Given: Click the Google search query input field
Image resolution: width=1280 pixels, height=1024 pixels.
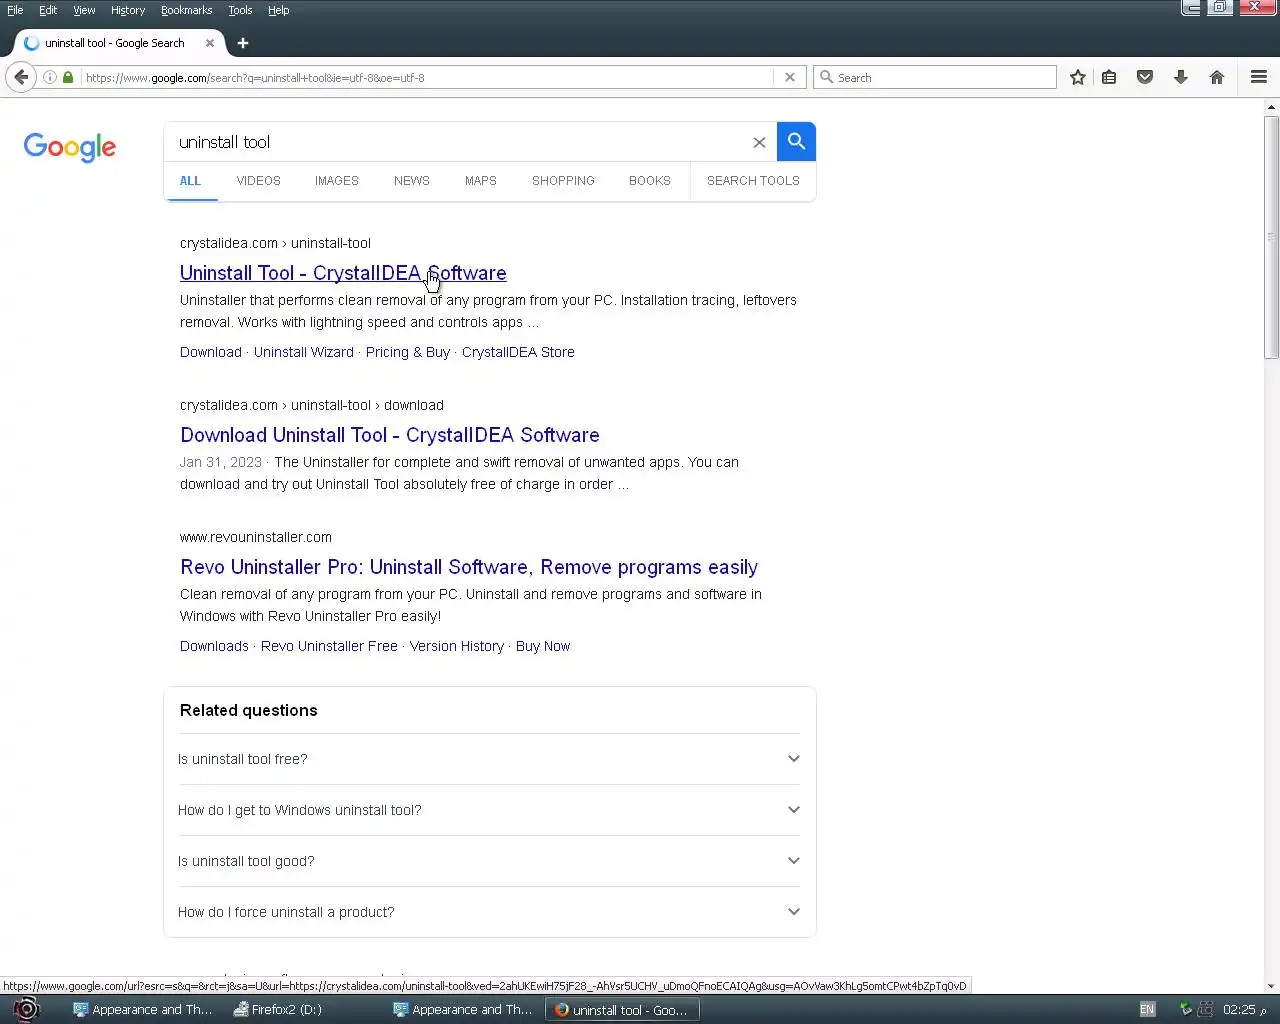Looking at the screenshot, I should tap(460, 142).
